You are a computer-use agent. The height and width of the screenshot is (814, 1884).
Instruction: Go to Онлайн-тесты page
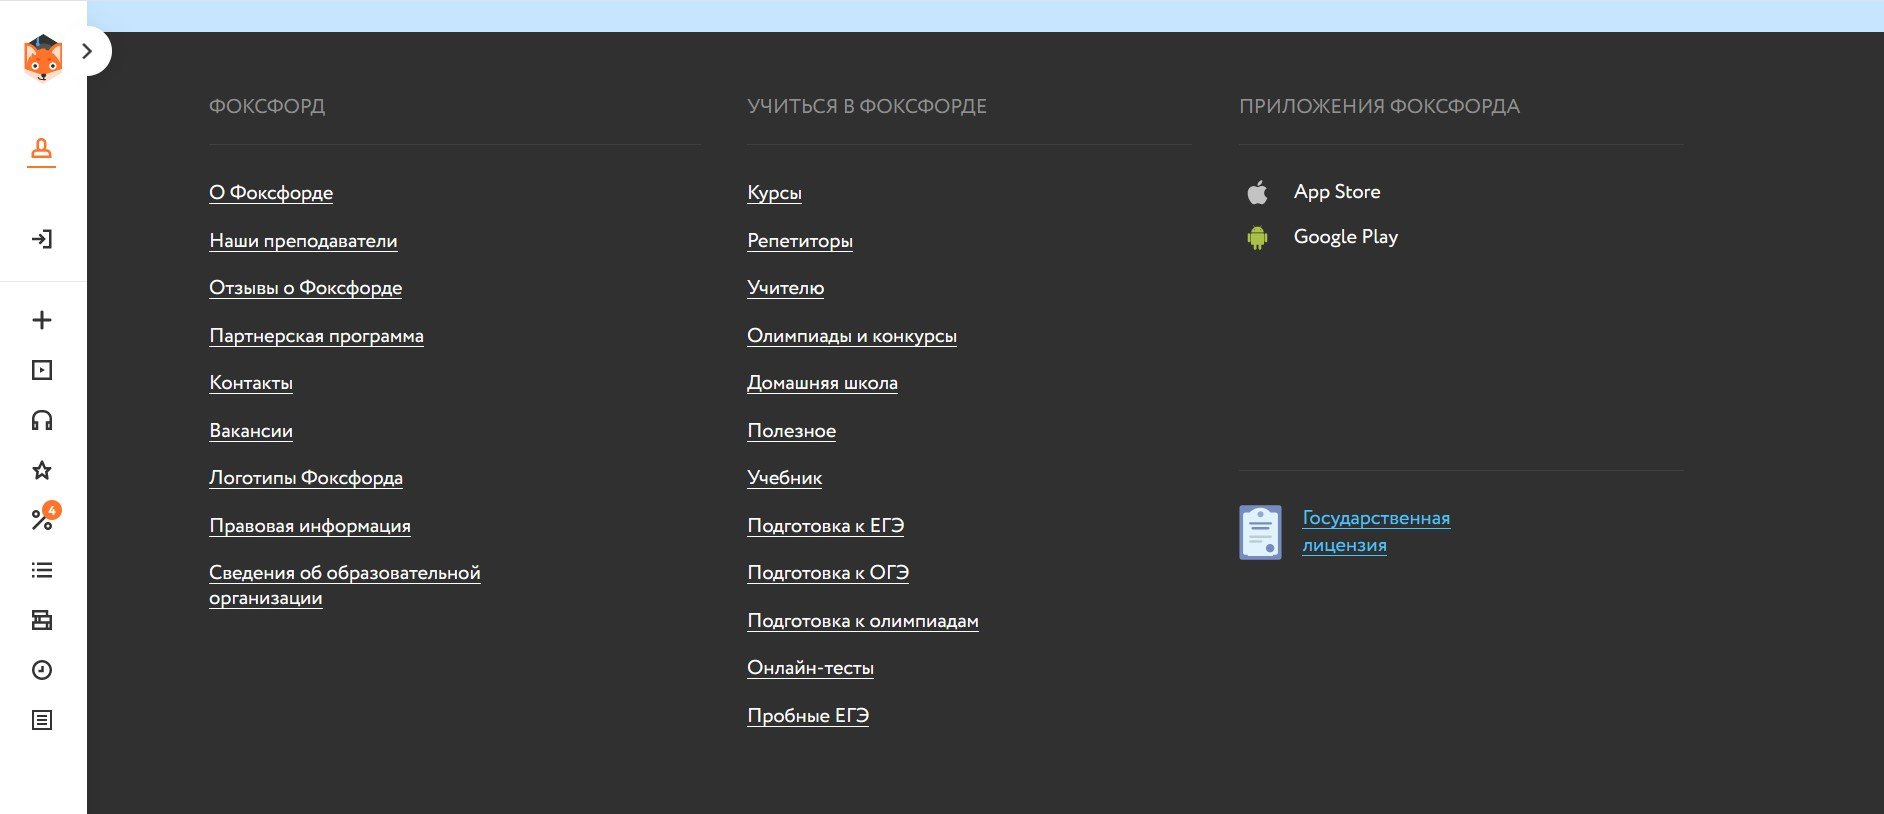[x=811, y=668]
